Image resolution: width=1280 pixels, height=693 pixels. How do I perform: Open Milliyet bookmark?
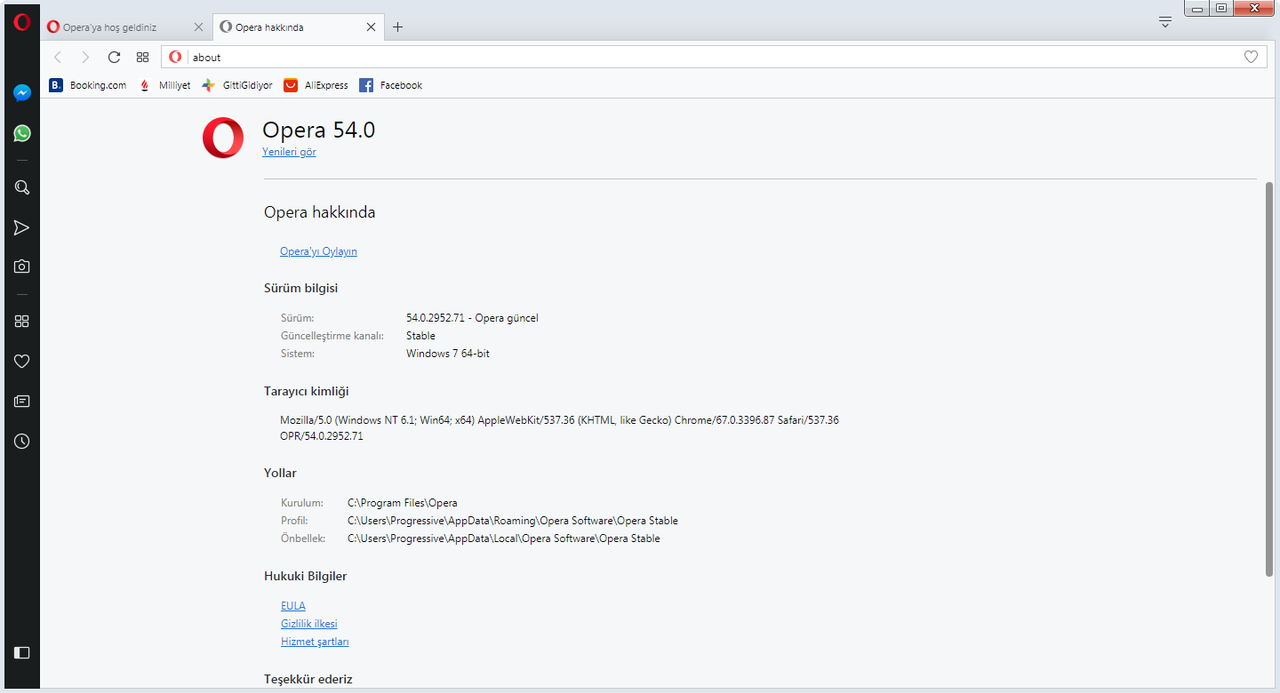[x=164, y=85]
